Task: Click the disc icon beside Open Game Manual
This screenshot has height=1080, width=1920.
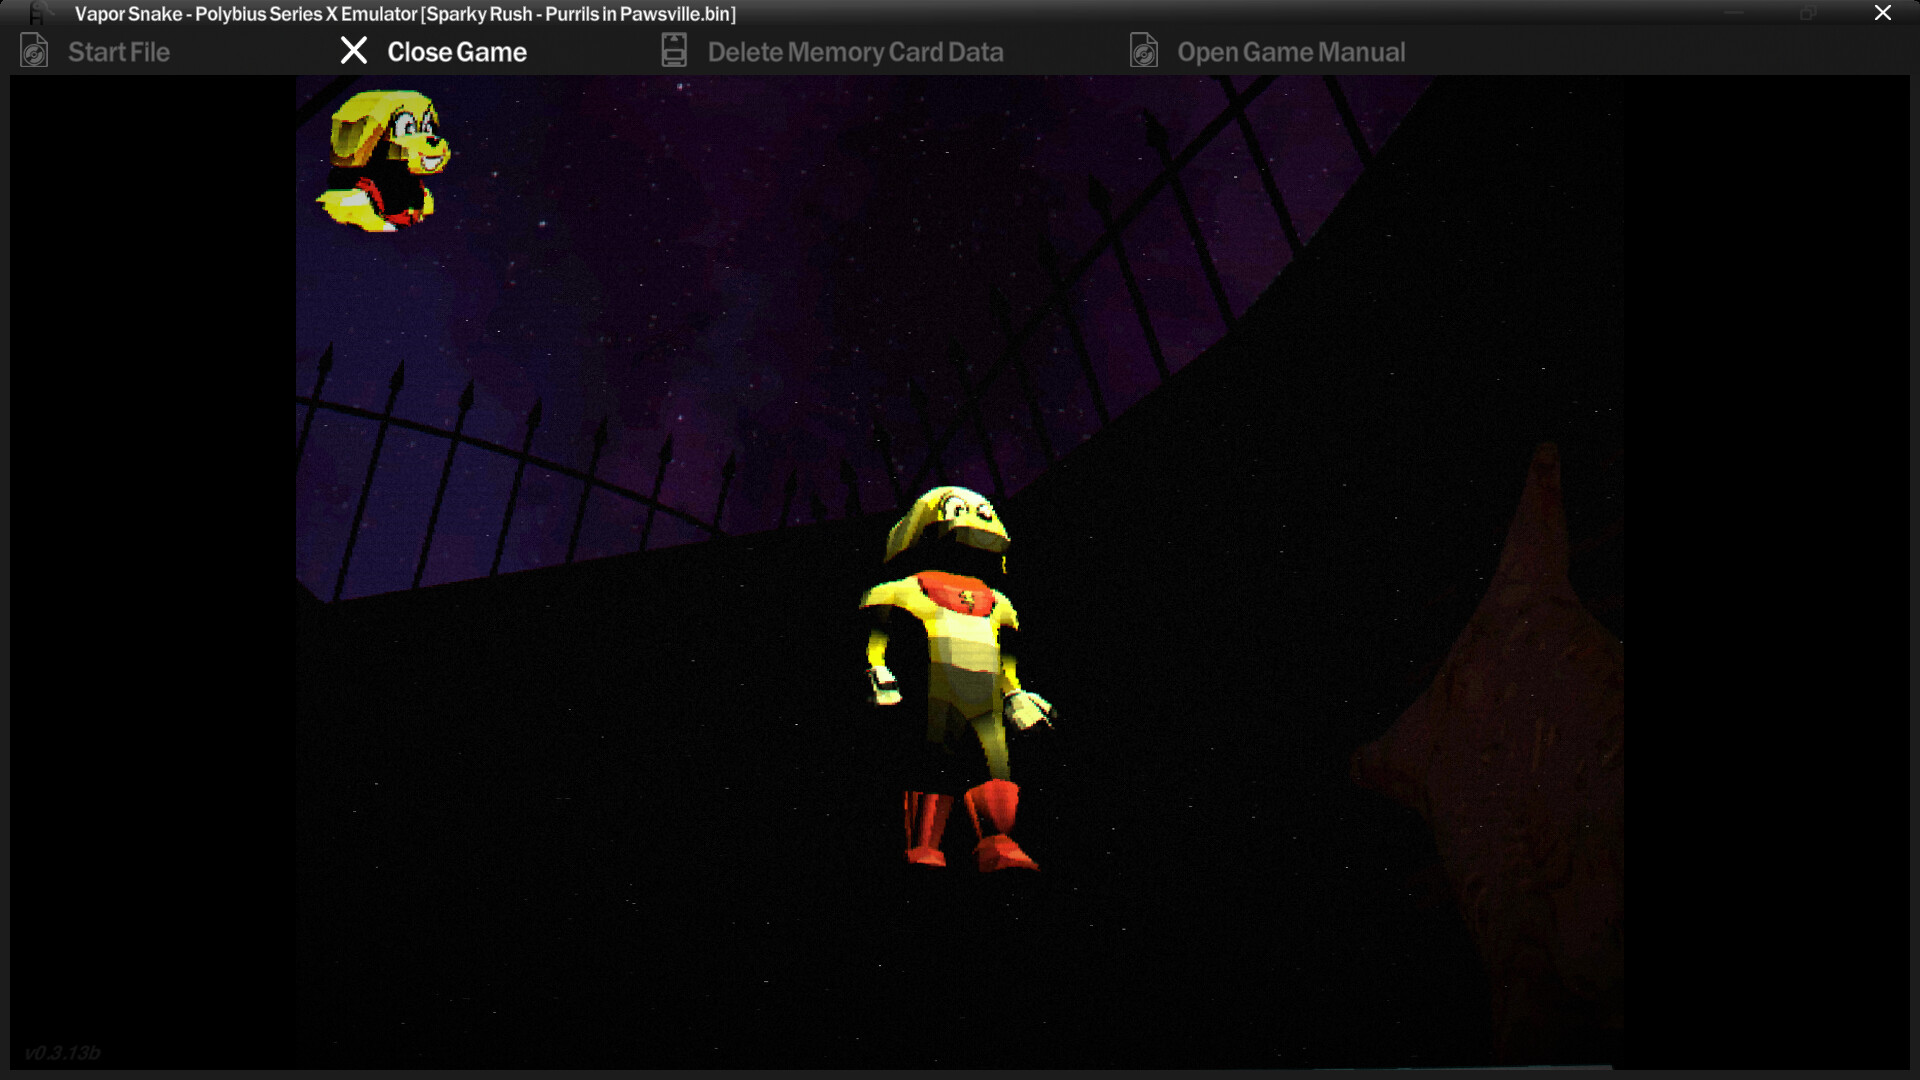Action: click(1145, 49)
